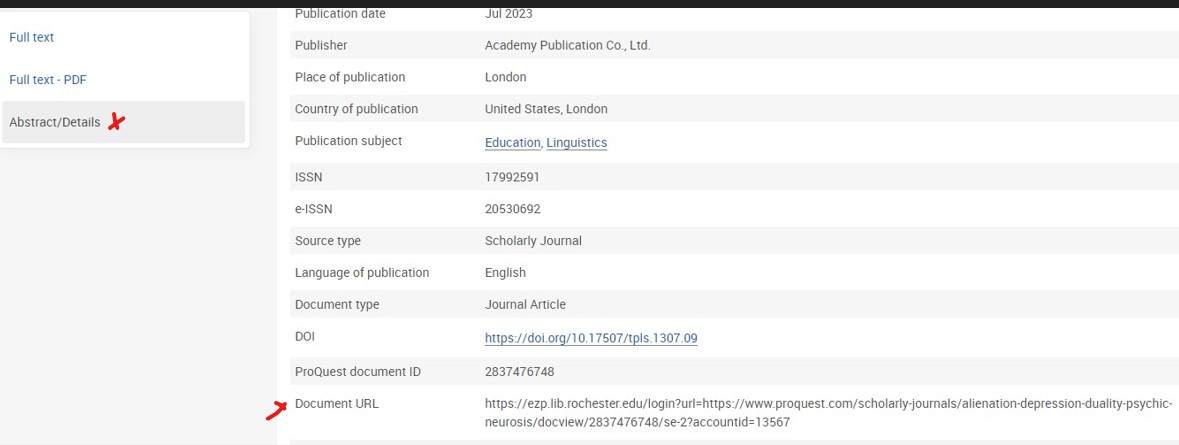Click the e-ISSN value 20530692

click(512, 209)
